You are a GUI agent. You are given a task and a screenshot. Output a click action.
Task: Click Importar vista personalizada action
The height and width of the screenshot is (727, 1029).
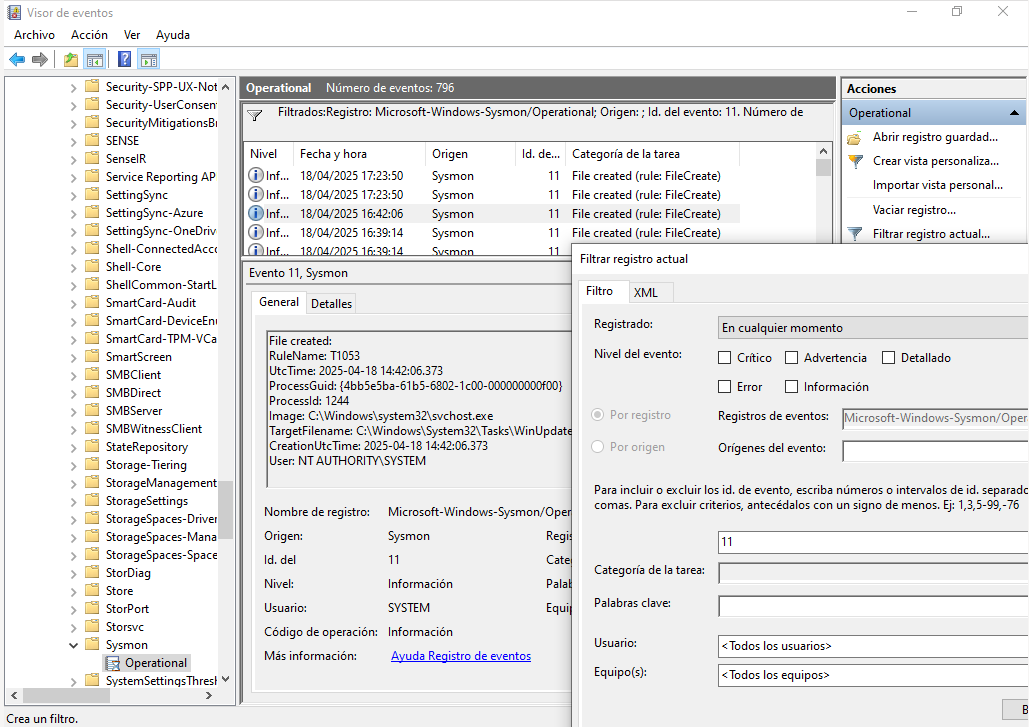937,185
